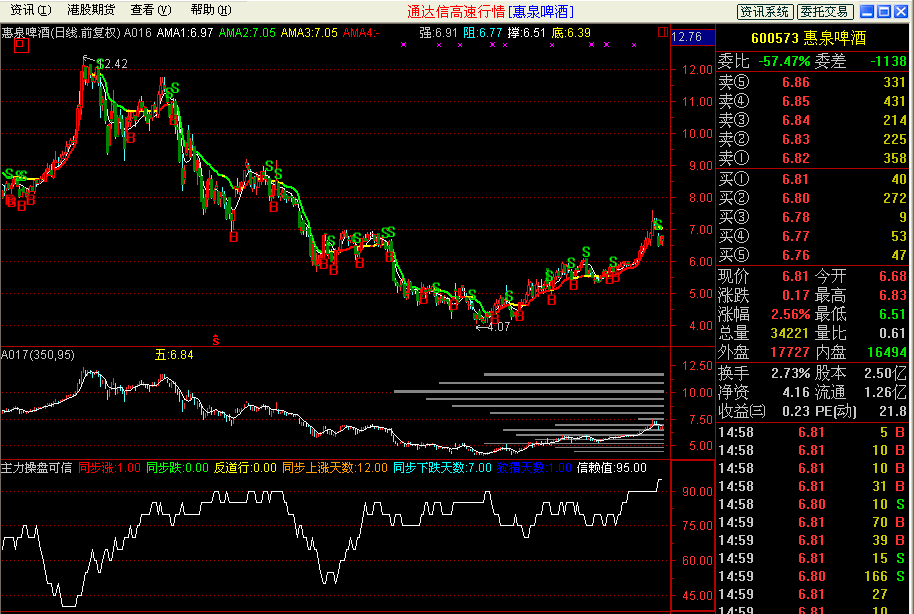This screenshot has height=614, width=914.
Task: Click the yellow 五:6.84 label
Action: point(174,355)
